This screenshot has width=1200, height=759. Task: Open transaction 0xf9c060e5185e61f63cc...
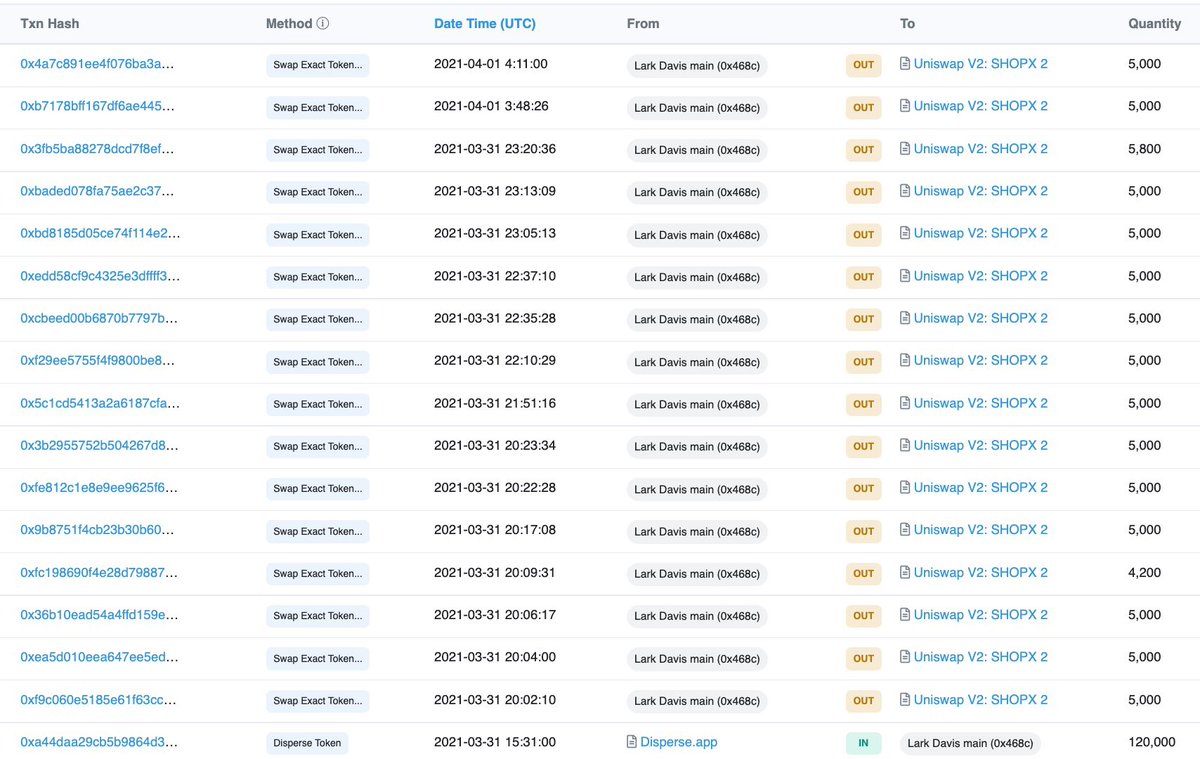tap(100, 700)
